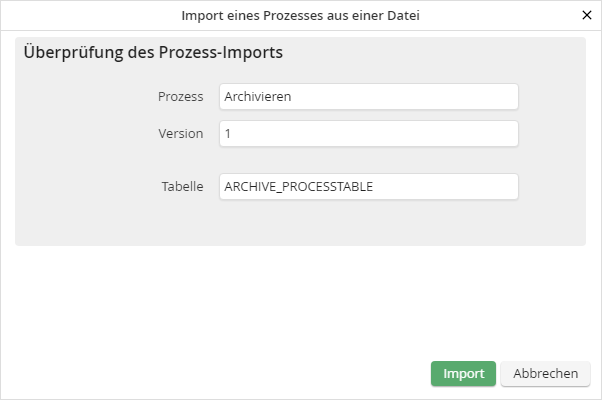The height and width of the screenshot is (400, 602).
Task: Click empty gray area right of the heading
Action: point(450,54)
